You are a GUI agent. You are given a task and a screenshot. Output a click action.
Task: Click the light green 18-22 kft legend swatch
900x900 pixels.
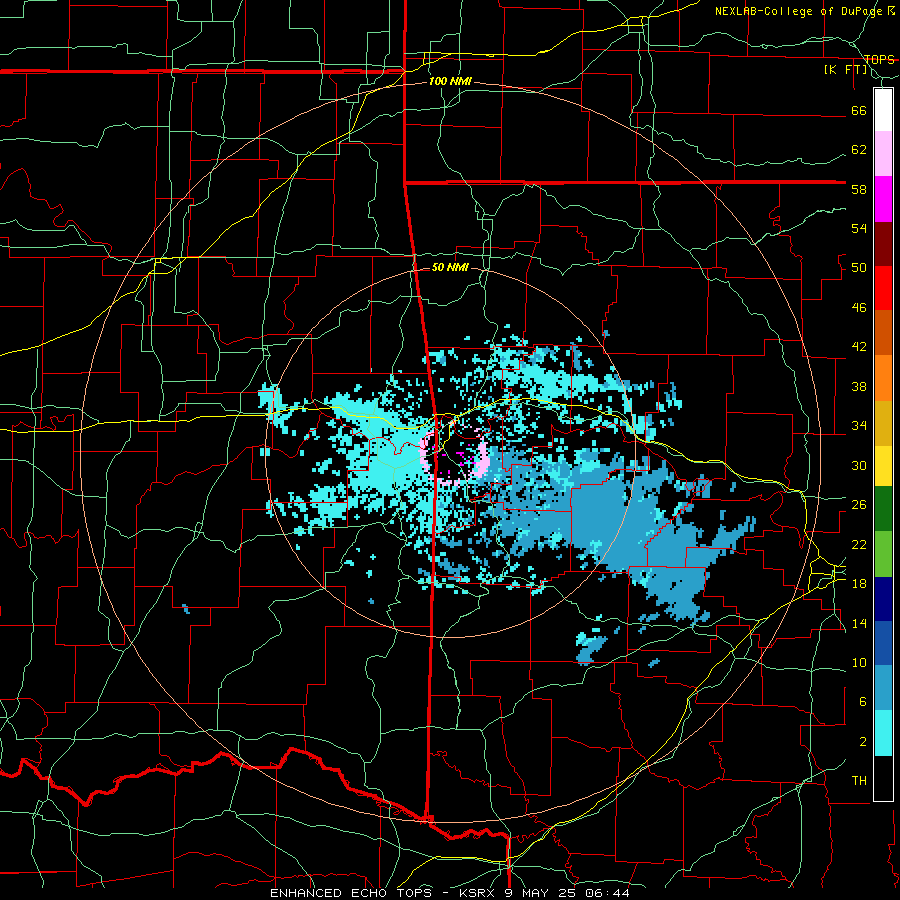click(x=883, y=554)
